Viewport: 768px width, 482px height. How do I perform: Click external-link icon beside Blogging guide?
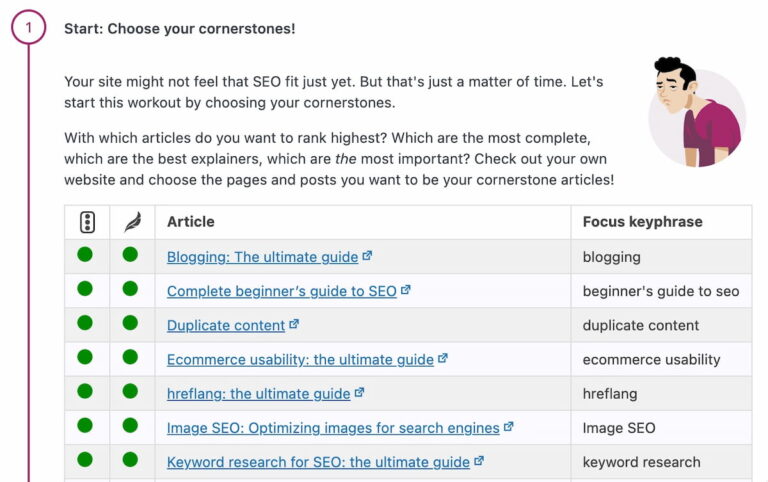click(367, 255)
